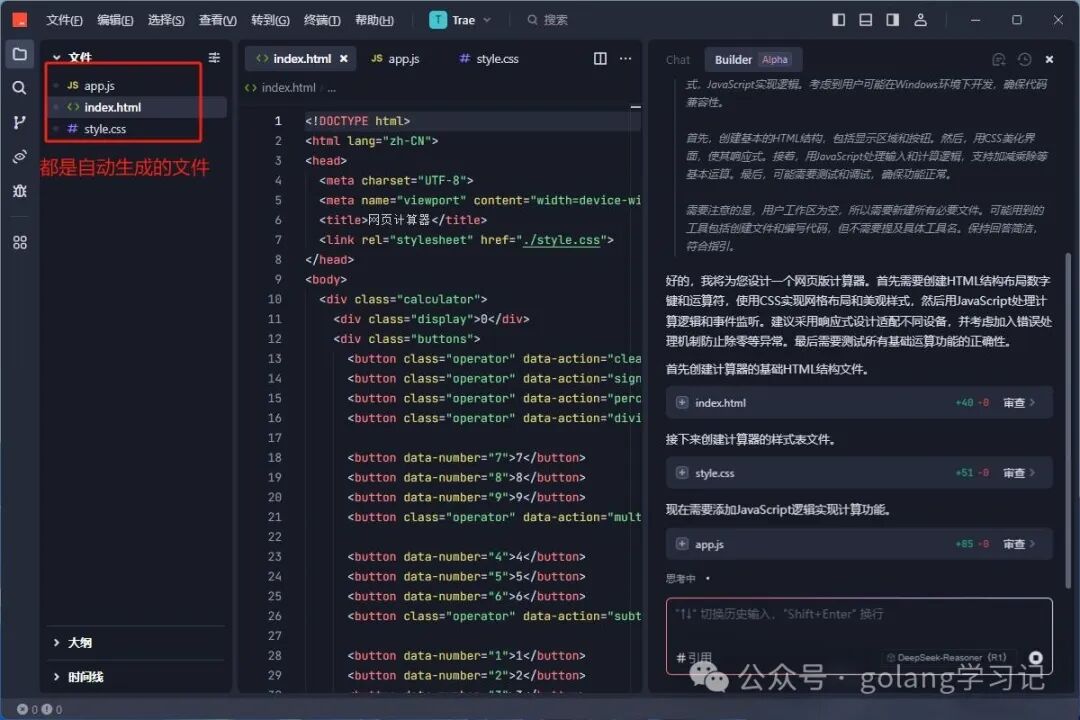Click the file explorer settings icon
Viewport: 1080px width, 720px height.
(x=214, y=57)
